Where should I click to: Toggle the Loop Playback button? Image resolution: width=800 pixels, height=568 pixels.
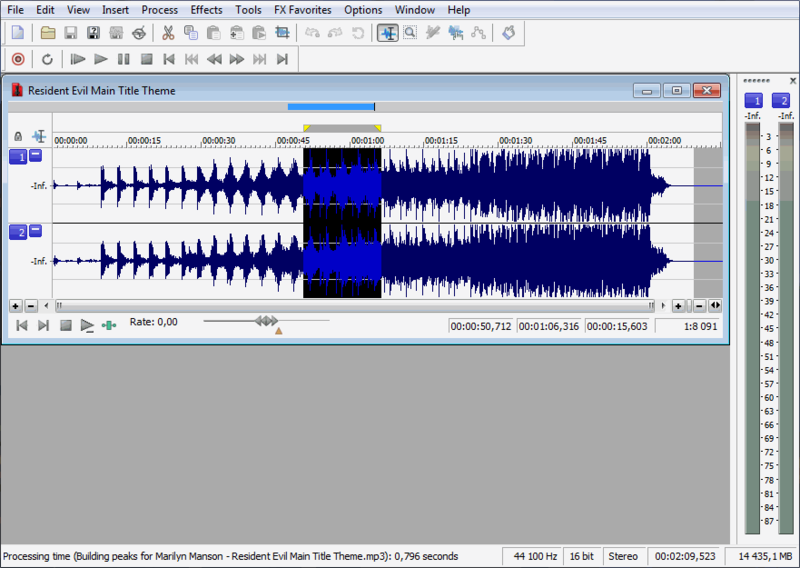47,59
